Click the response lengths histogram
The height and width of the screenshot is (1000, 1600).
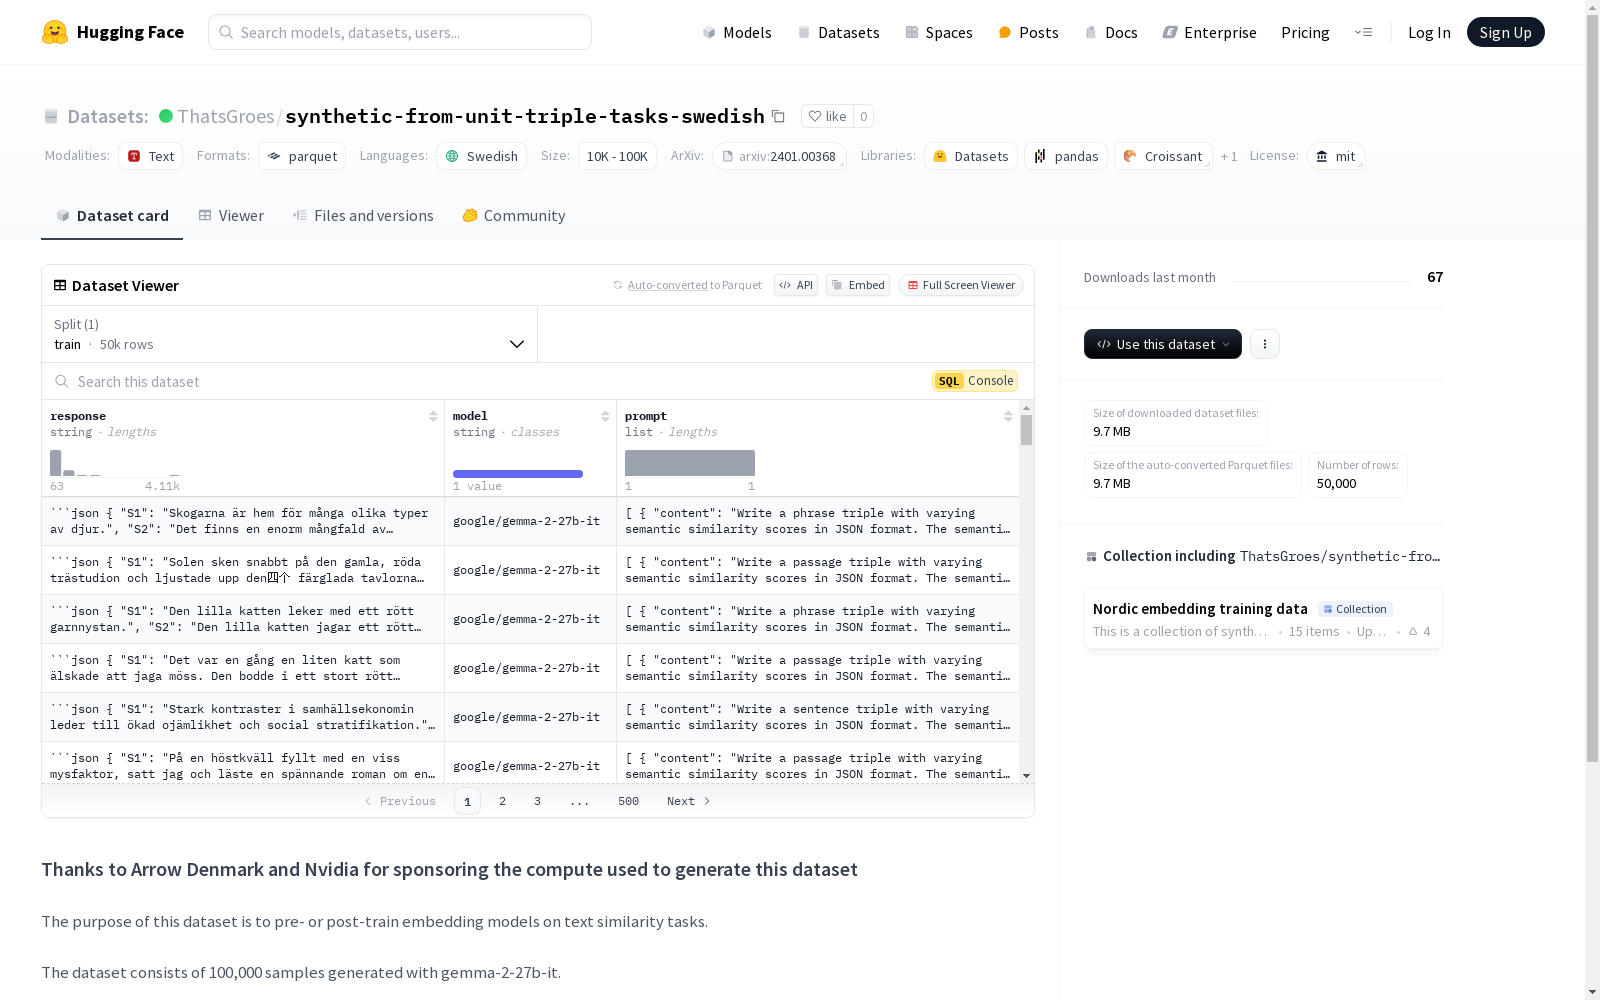click(x=115, y=464)
